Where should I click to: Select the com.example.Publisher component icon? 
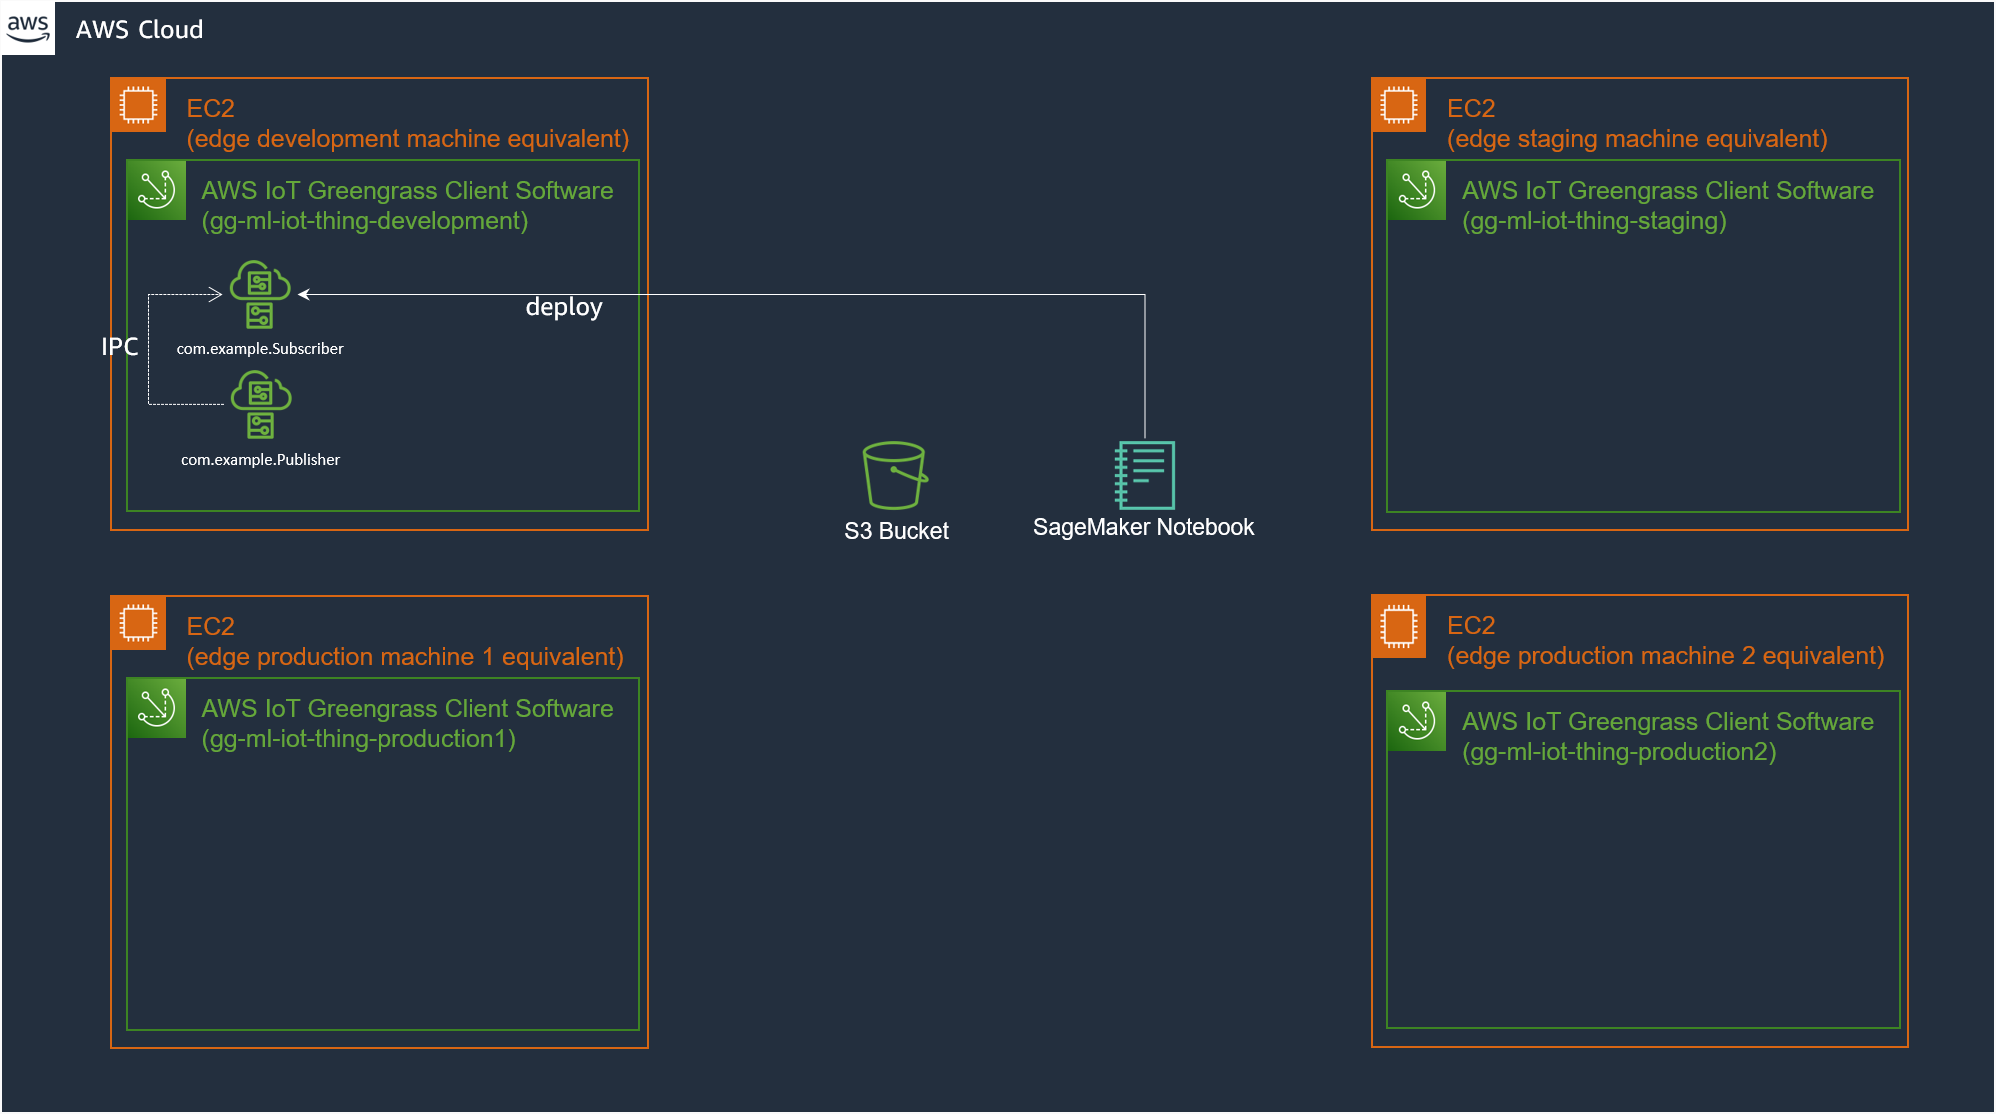click(x=260, y=405)
